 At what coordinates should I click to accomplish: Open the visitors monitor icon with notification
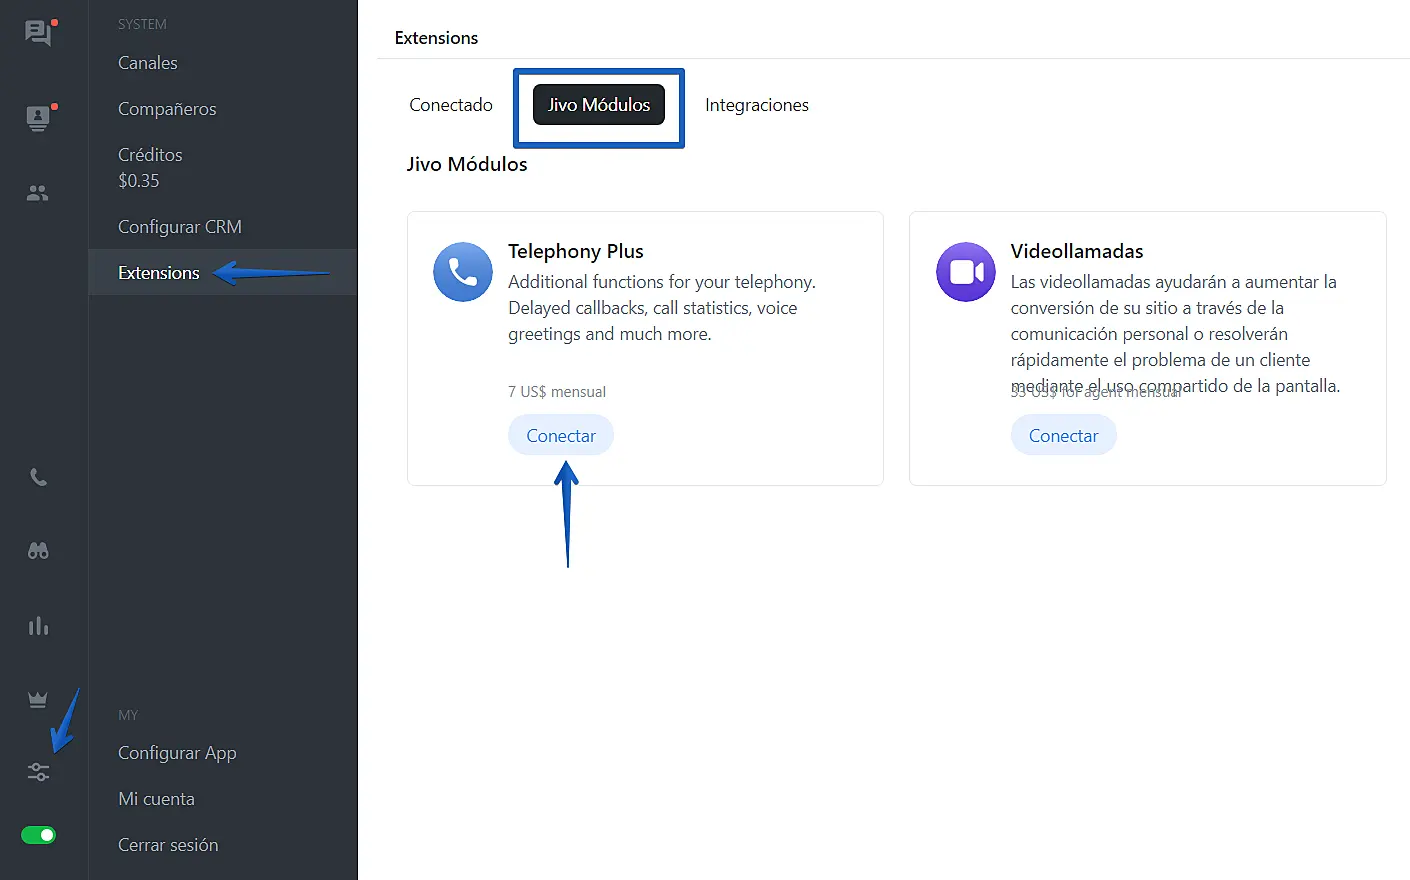[39, 118]
